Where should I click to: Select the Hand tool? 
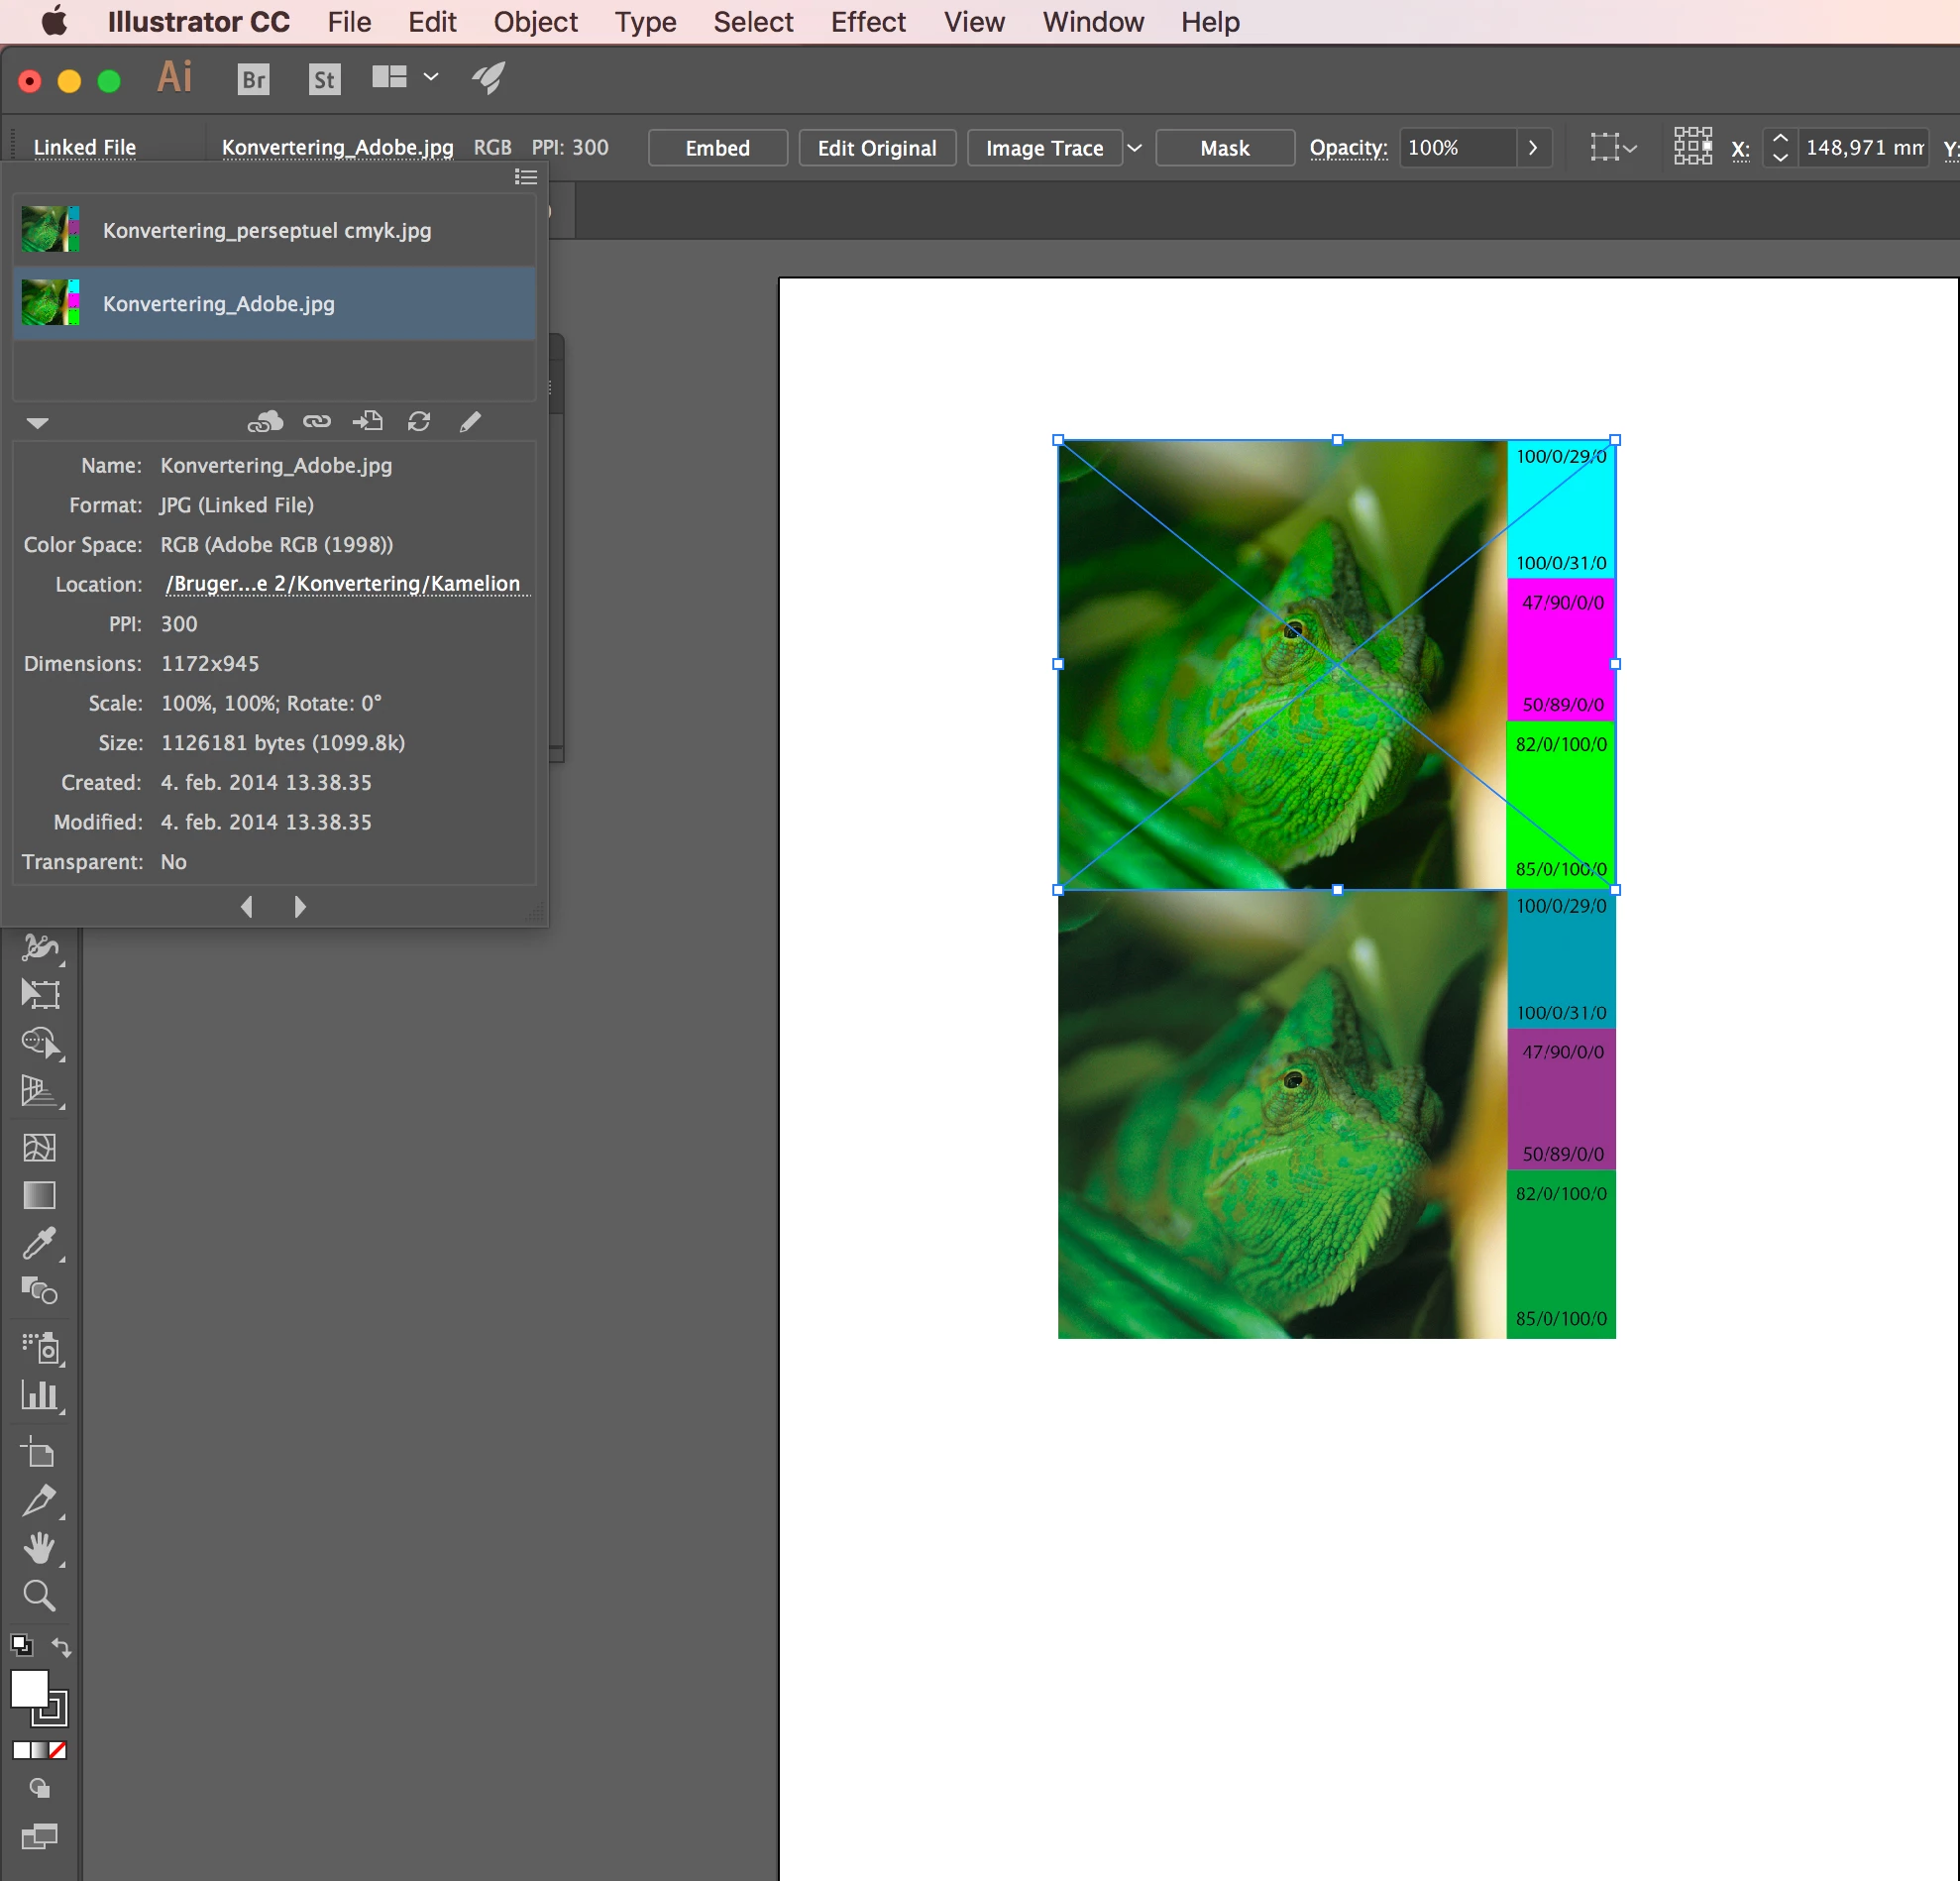[x=39, y=1547]
